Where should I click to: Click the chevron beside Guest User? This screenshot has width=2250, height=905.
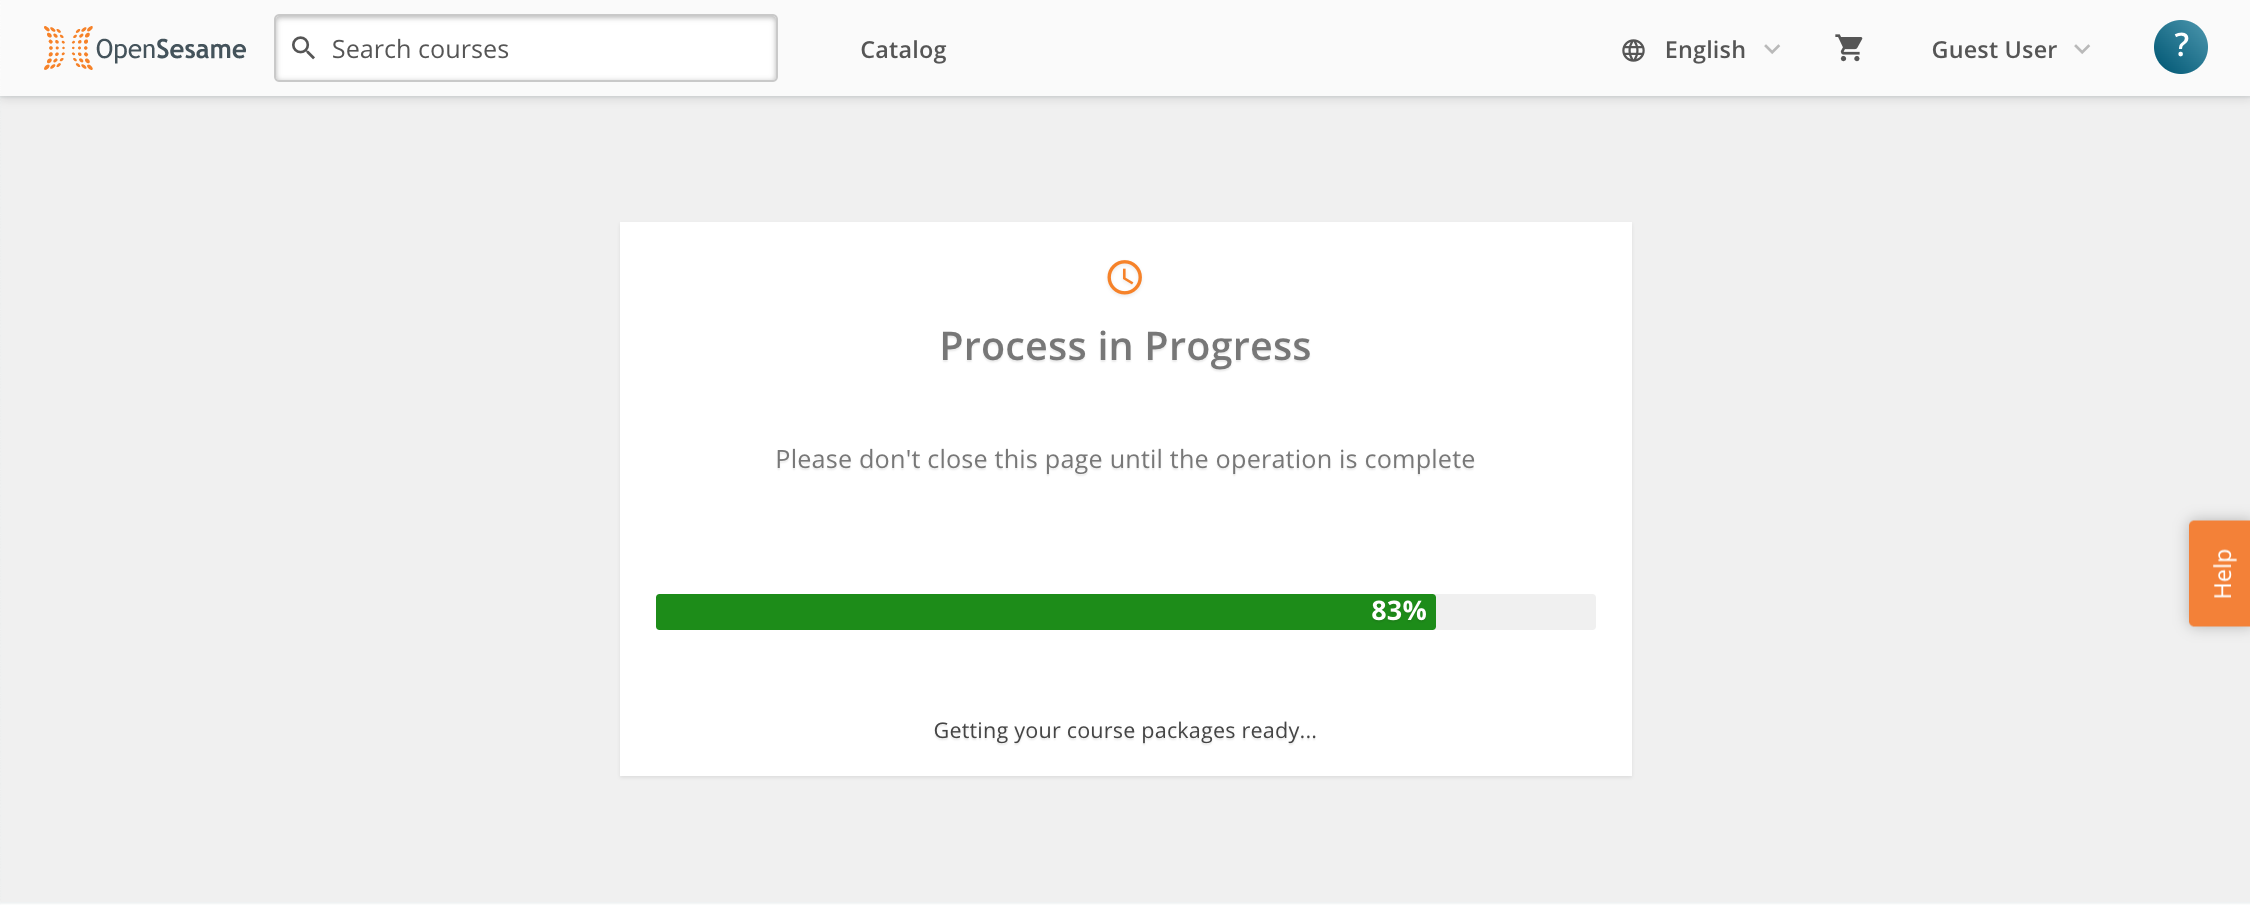click(2082, 49)
